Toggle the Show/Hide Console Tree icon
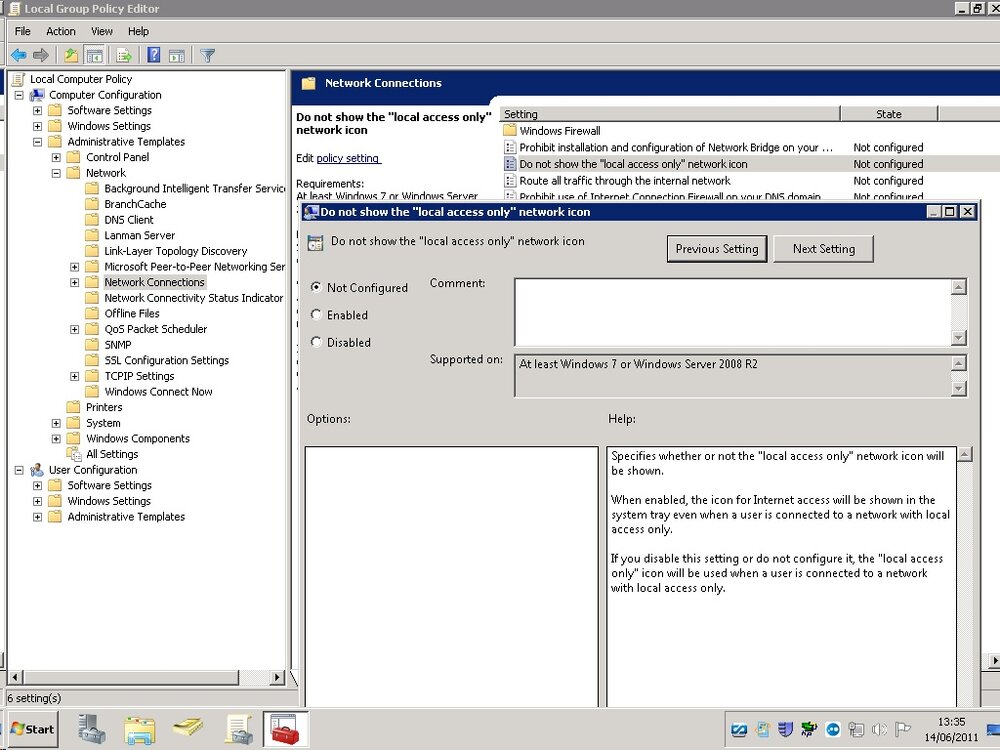This screenshot has height=750, width=1000. click(x=94, y=55)
